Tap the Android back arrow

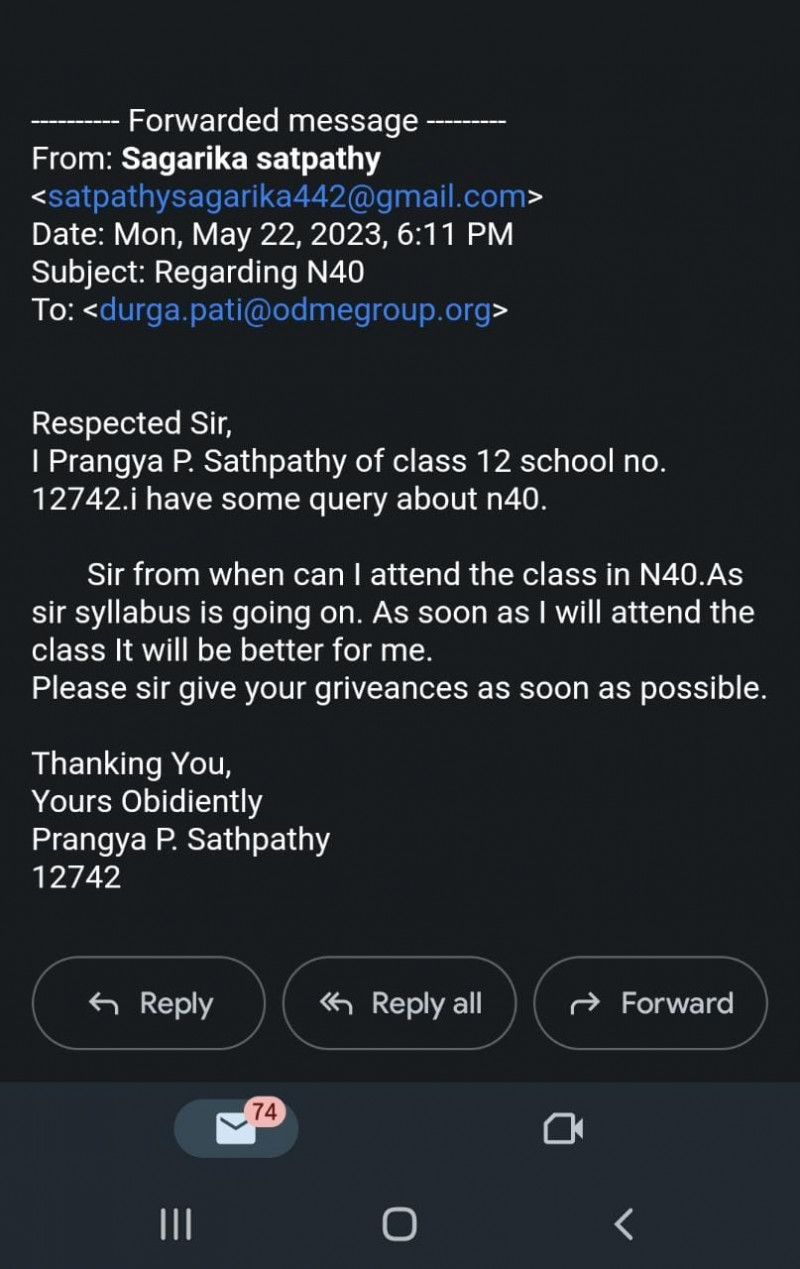click(623, 1223)
